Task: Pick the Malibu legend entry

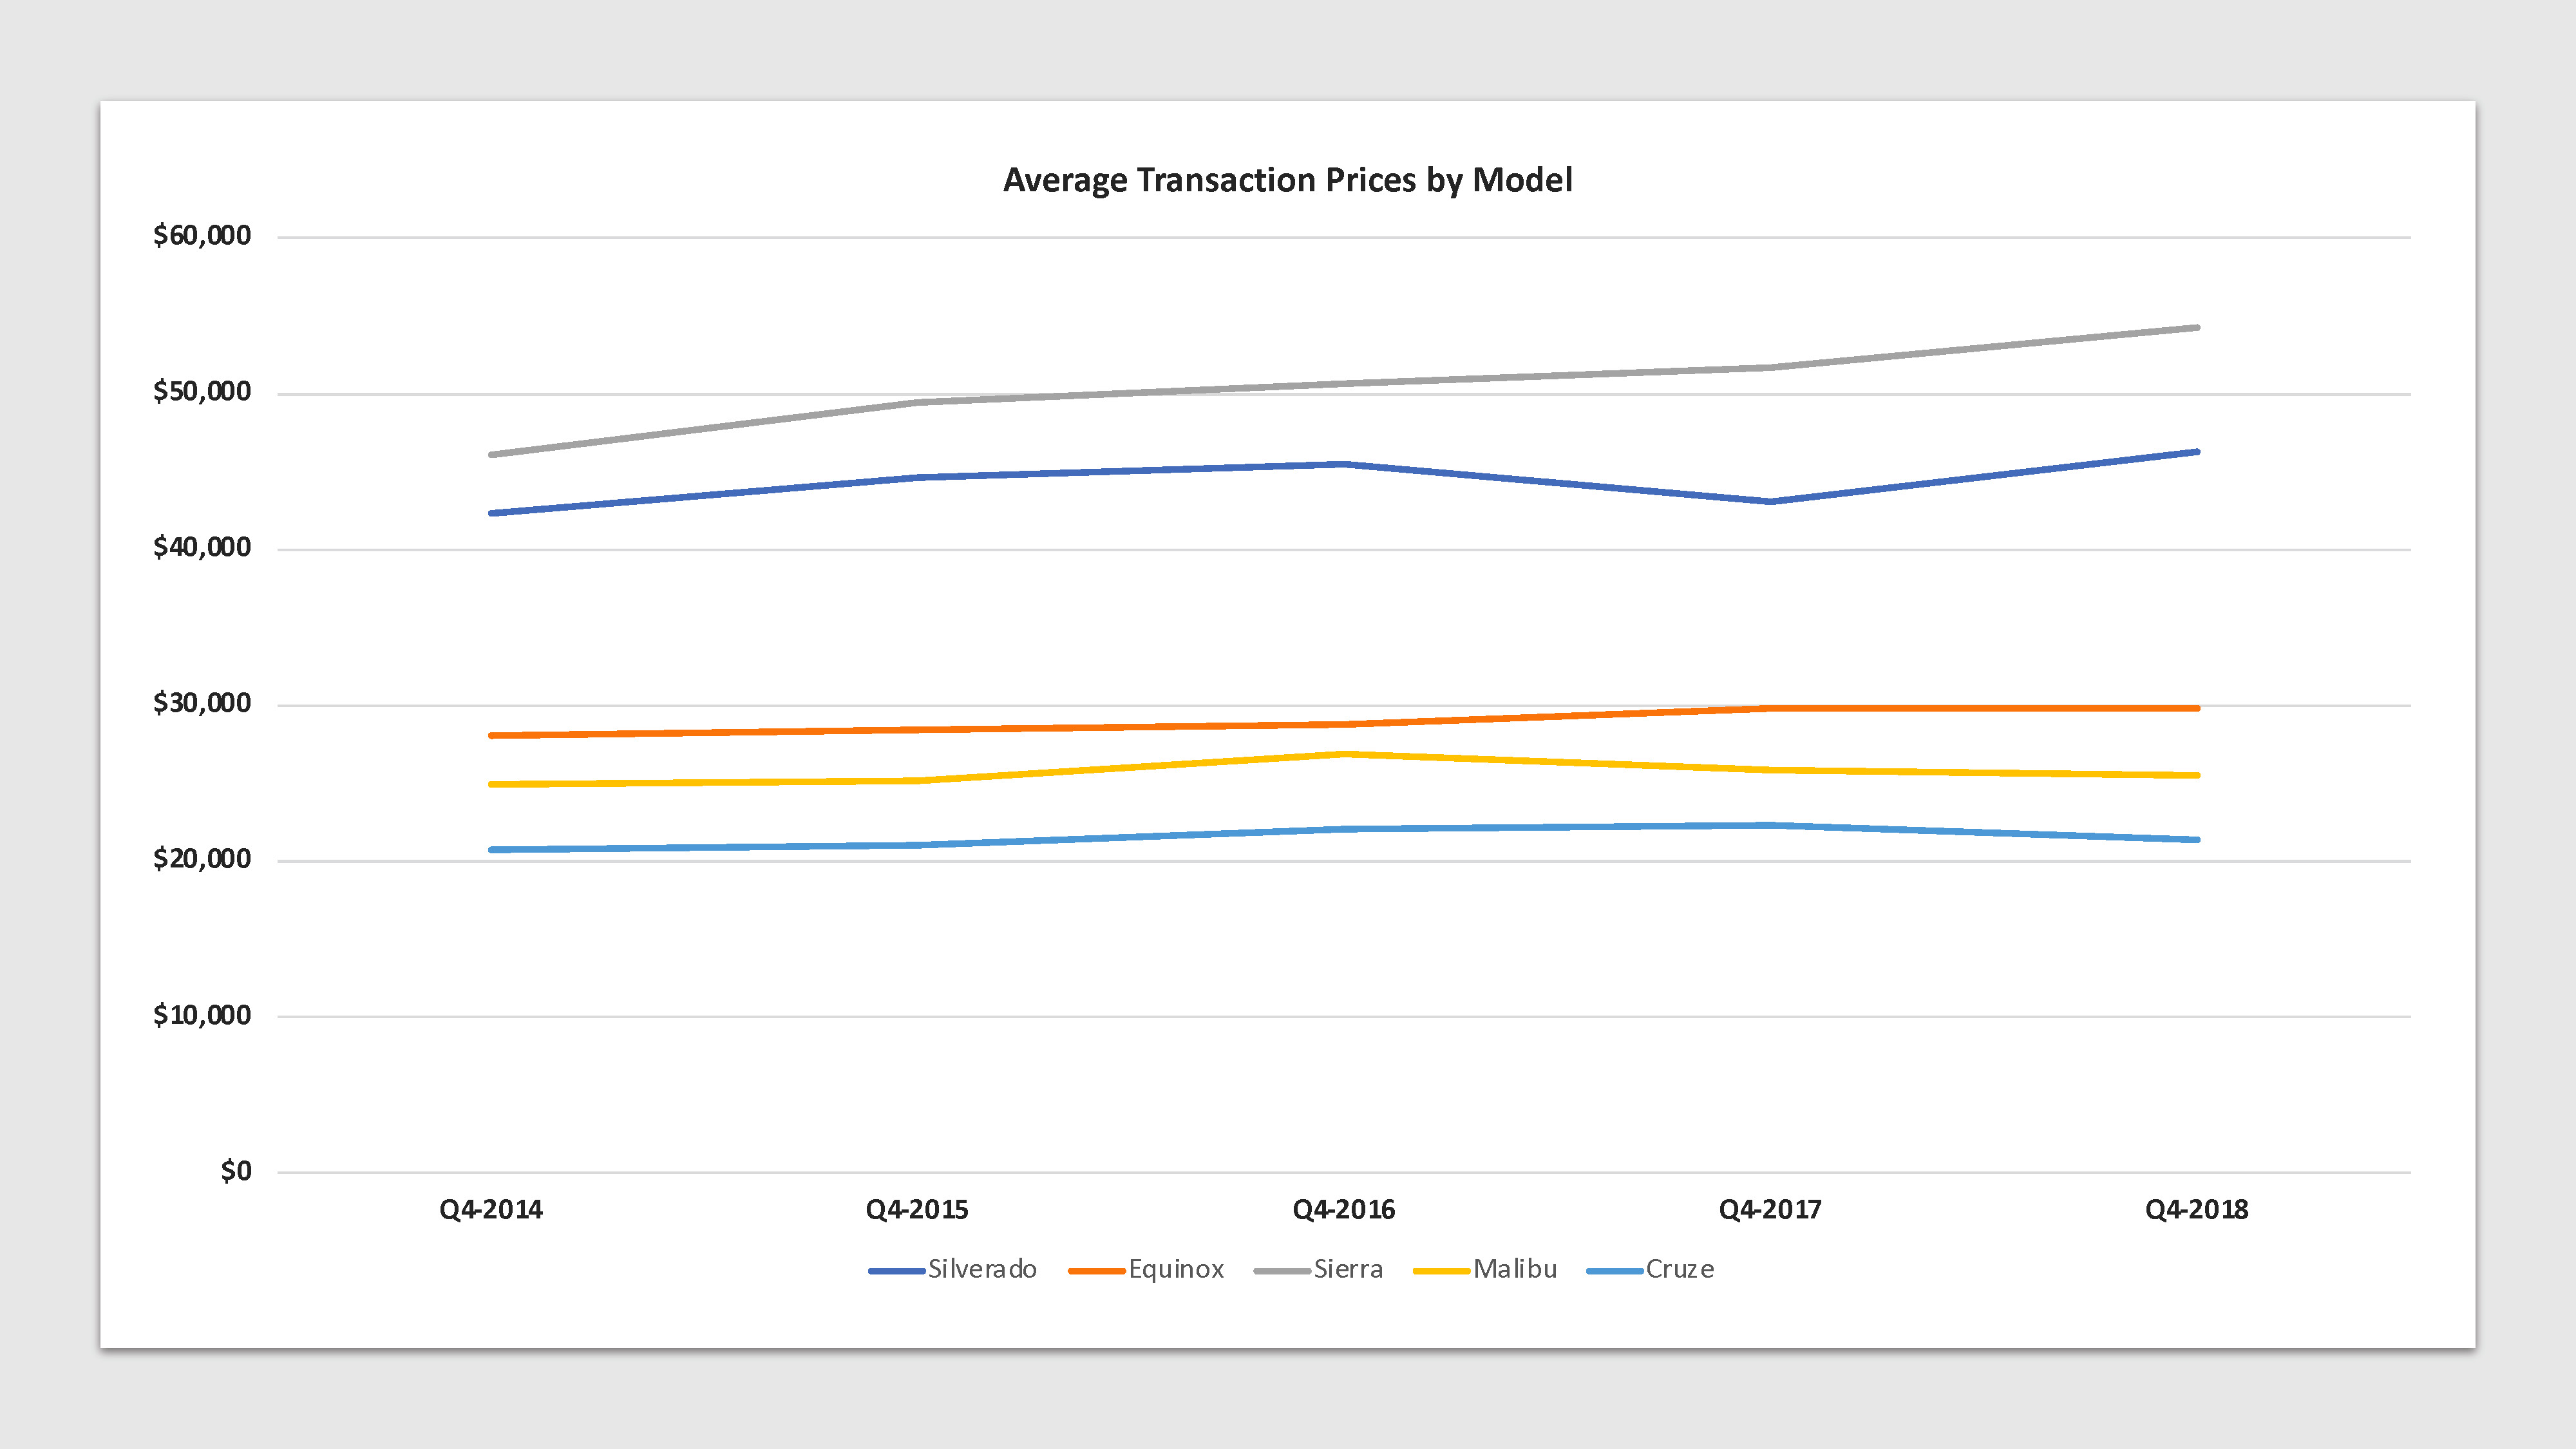Action: pos(1515,1269)
